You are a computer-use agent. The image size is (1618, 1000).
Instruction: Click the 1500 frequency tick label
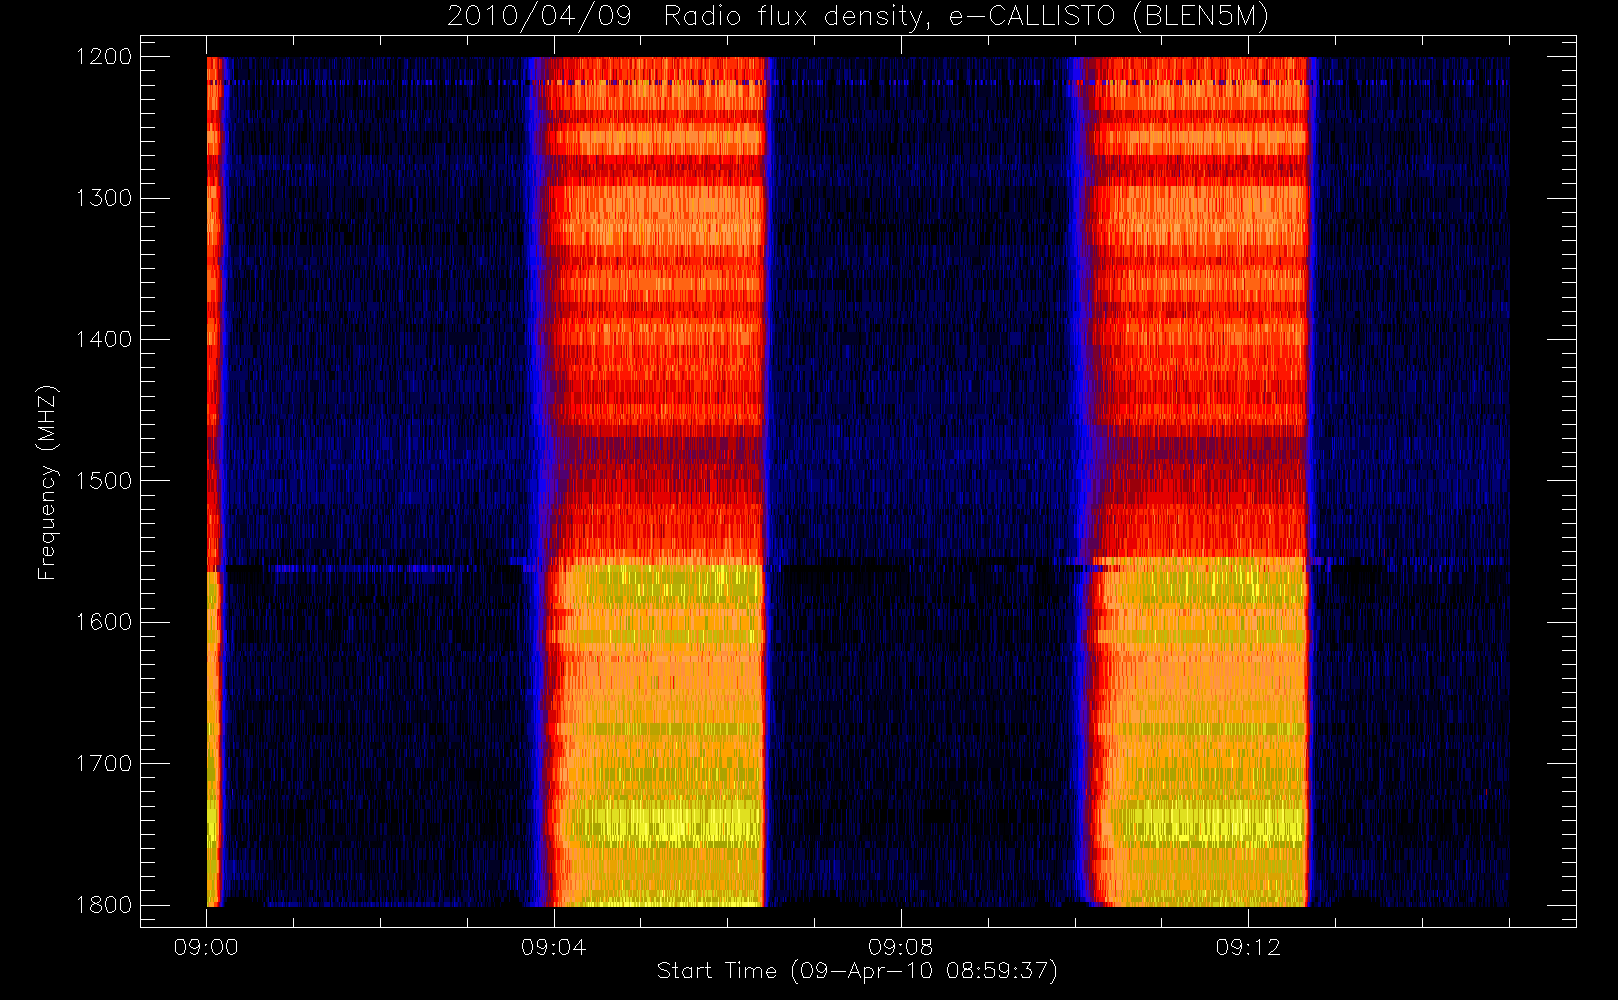coord(105,481)
